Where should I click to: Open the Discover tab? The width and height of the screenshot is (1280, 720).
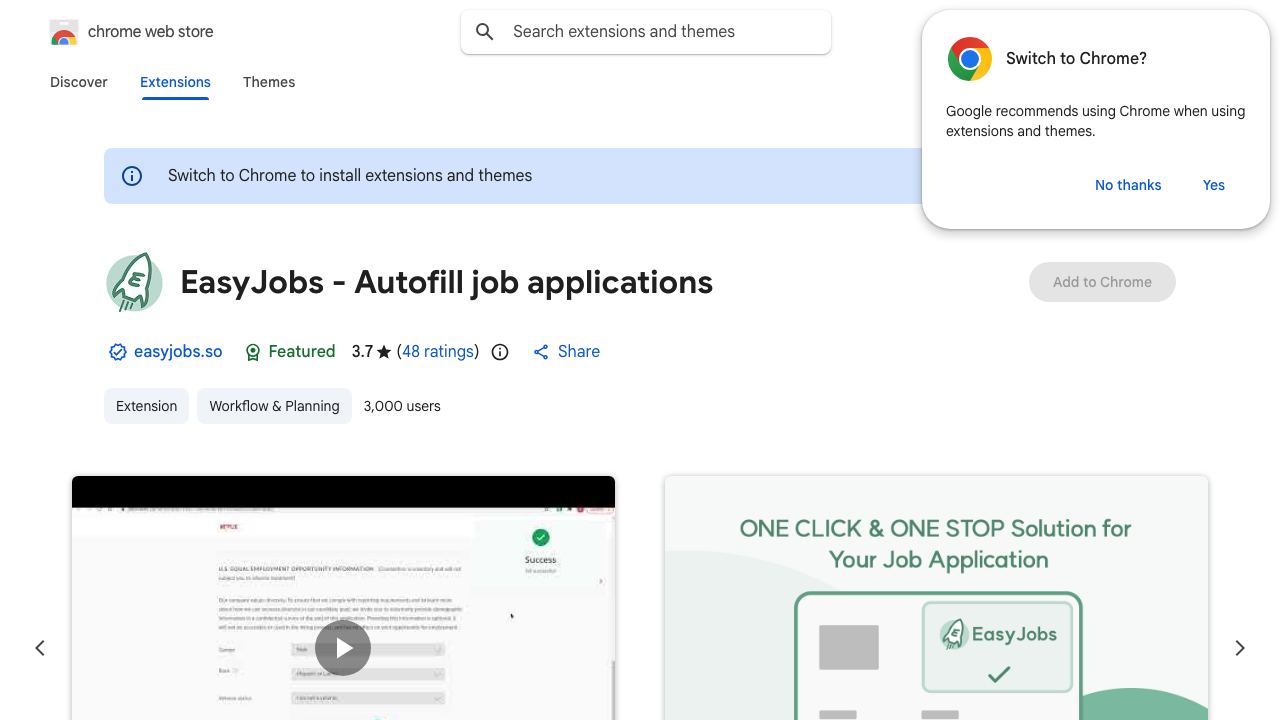[79, 82]
